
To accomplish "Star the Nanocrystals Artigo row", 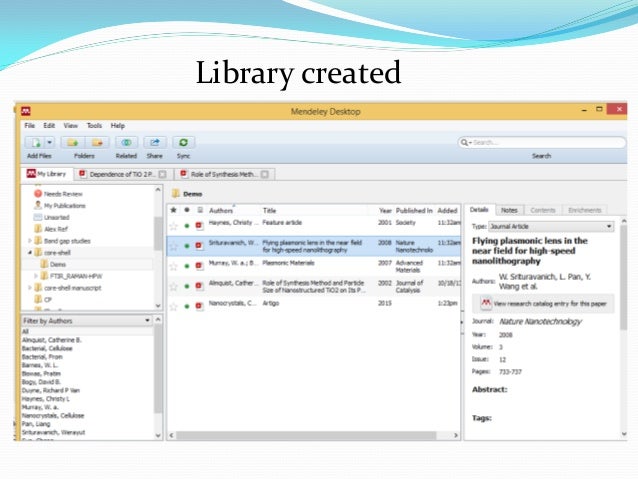I will tap(173, 306).
